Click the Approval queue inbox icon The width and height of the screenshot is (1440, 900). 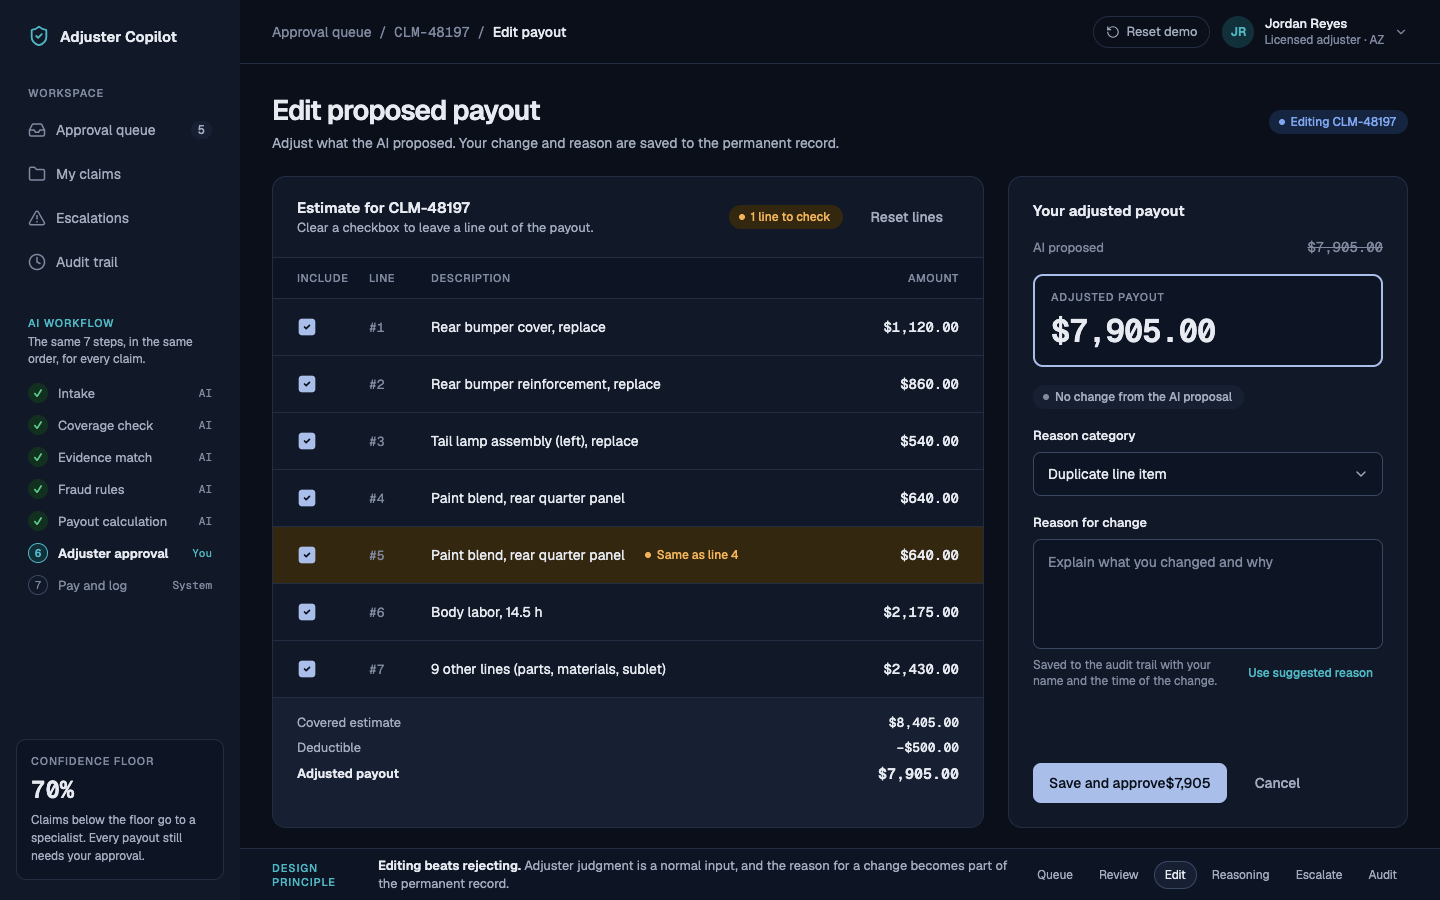(37, 130)
